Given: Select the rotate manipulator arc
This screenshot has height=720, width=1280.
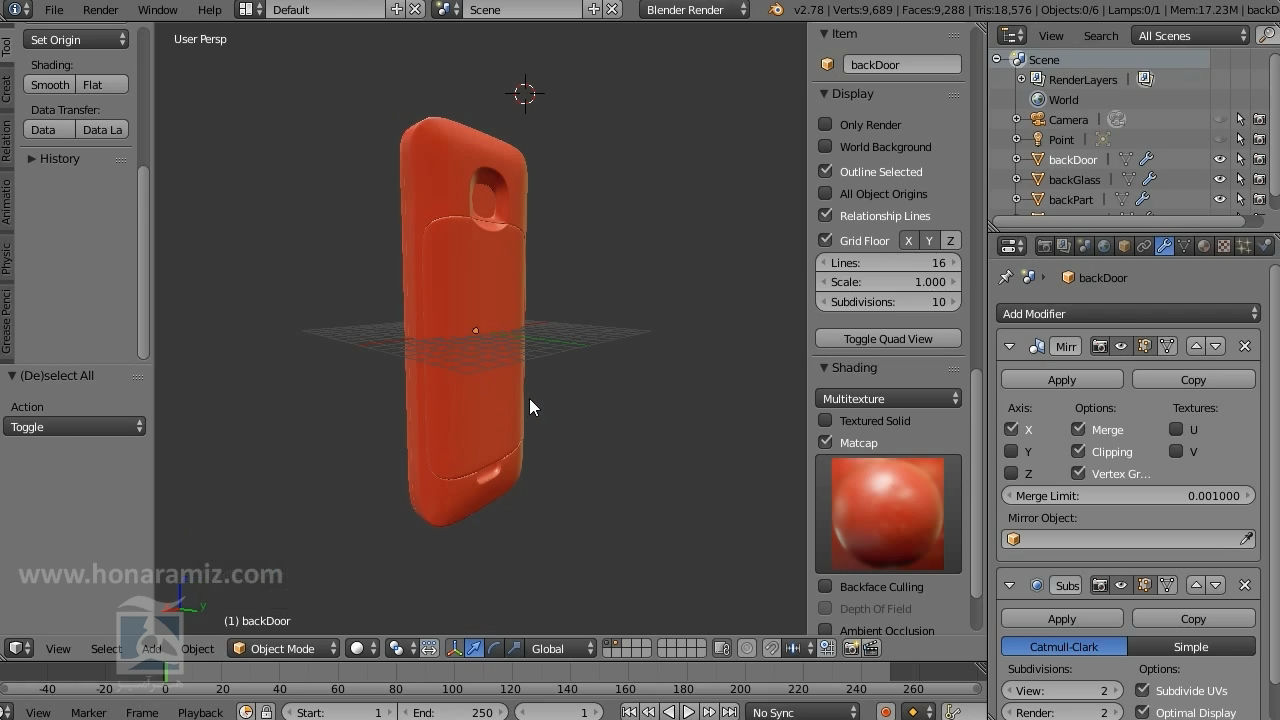Looking at the screenshot, I should [494, 648].
